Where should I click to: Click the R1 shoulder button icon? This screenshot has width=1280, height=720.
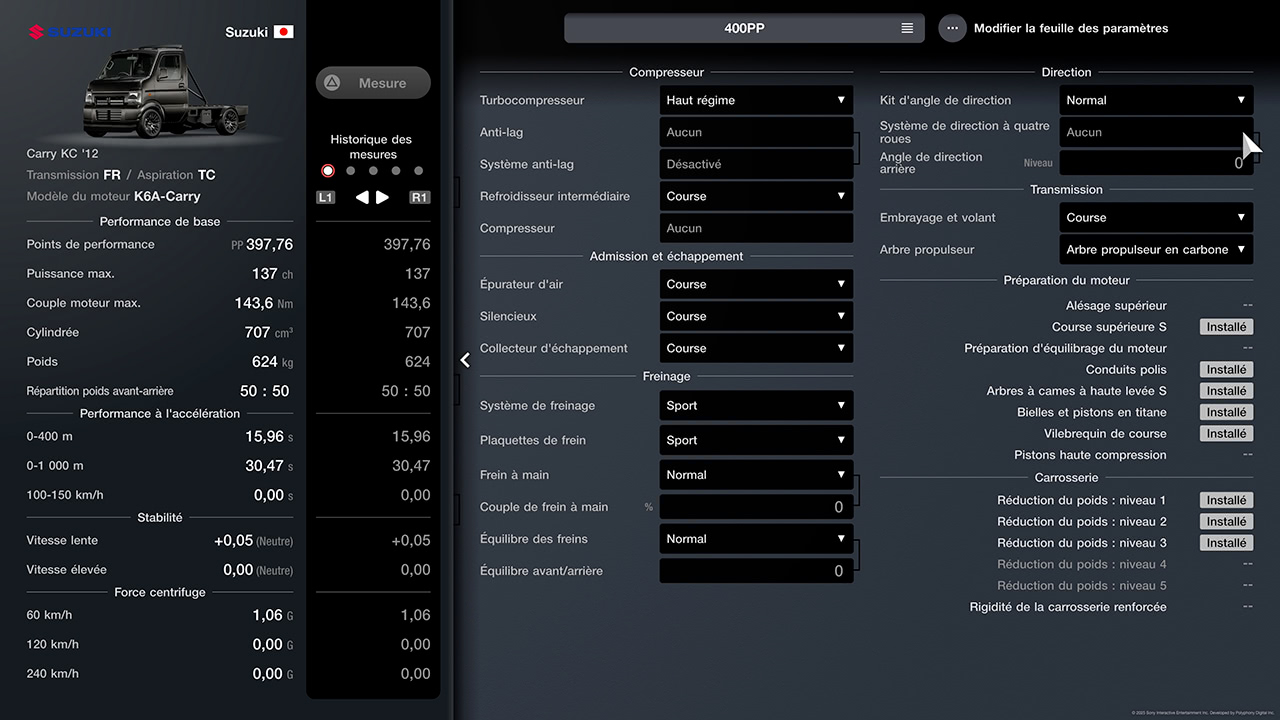point(420,198)
